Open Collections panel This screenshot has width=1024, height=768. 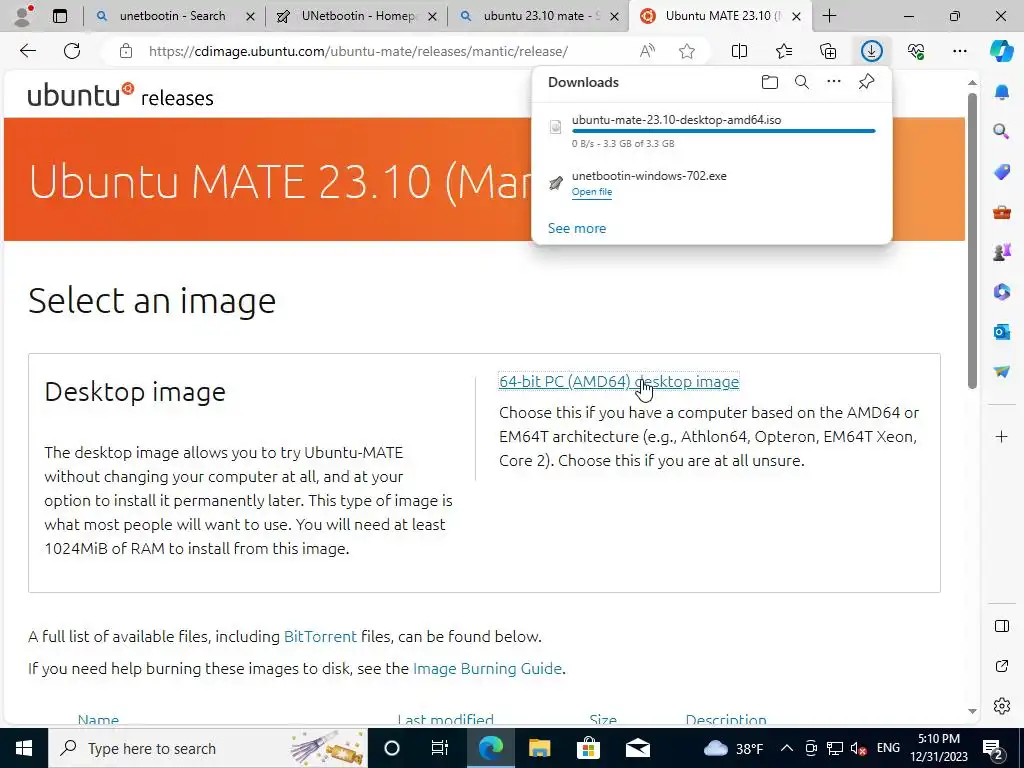(828, 51)
